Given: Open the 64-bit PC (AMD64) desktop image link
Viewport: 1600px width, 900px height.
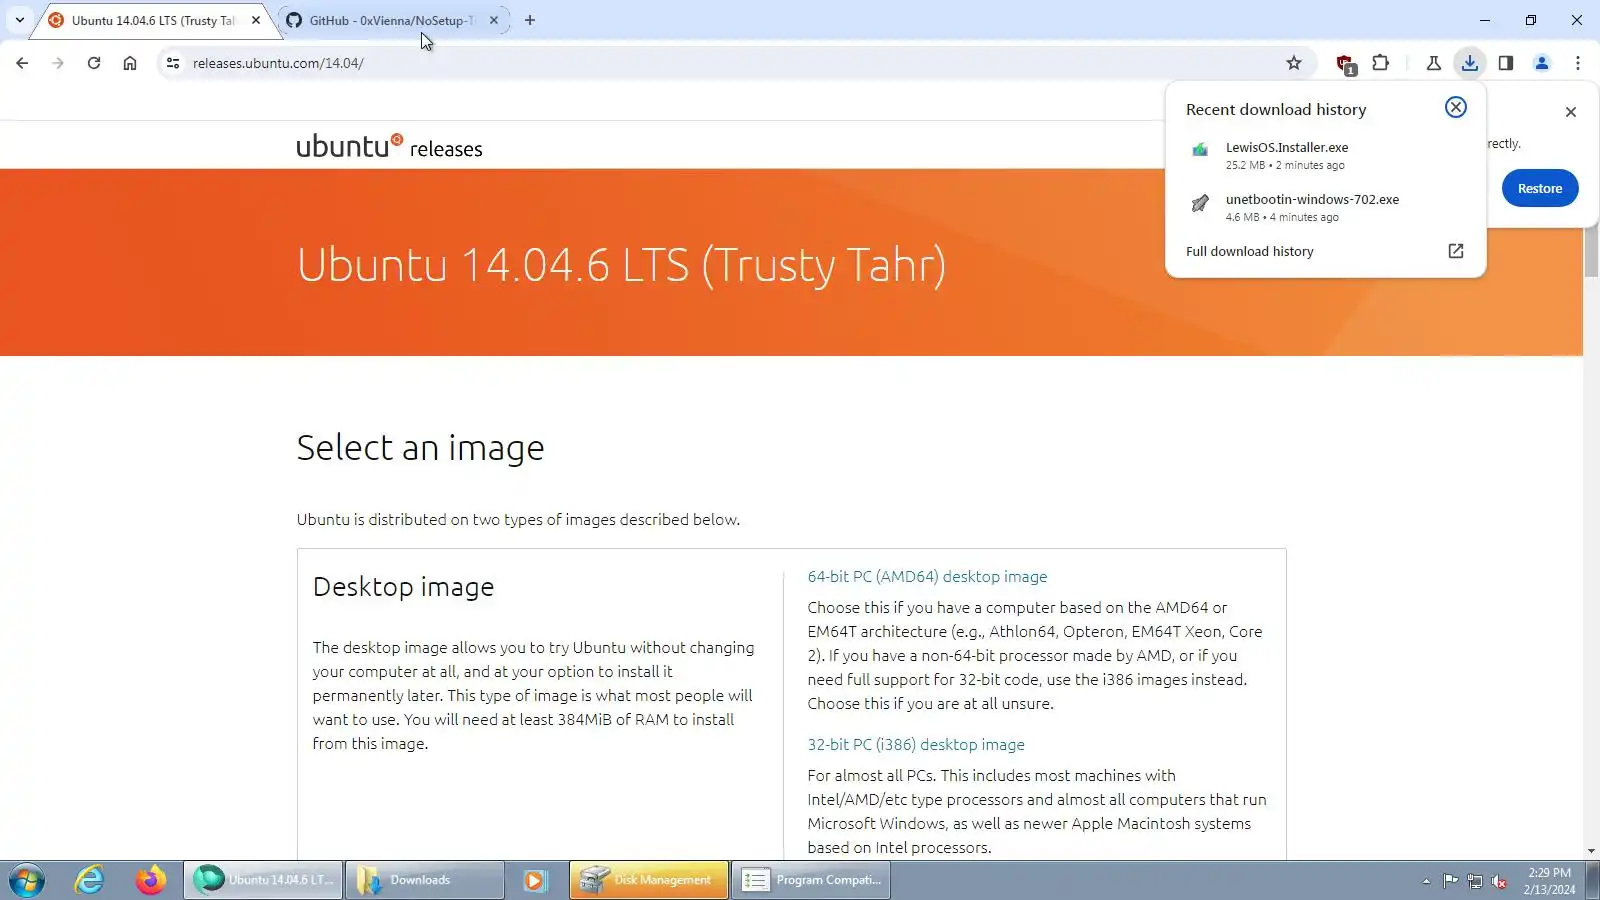Looking at the screenshot, I should (x=927, y=577).
